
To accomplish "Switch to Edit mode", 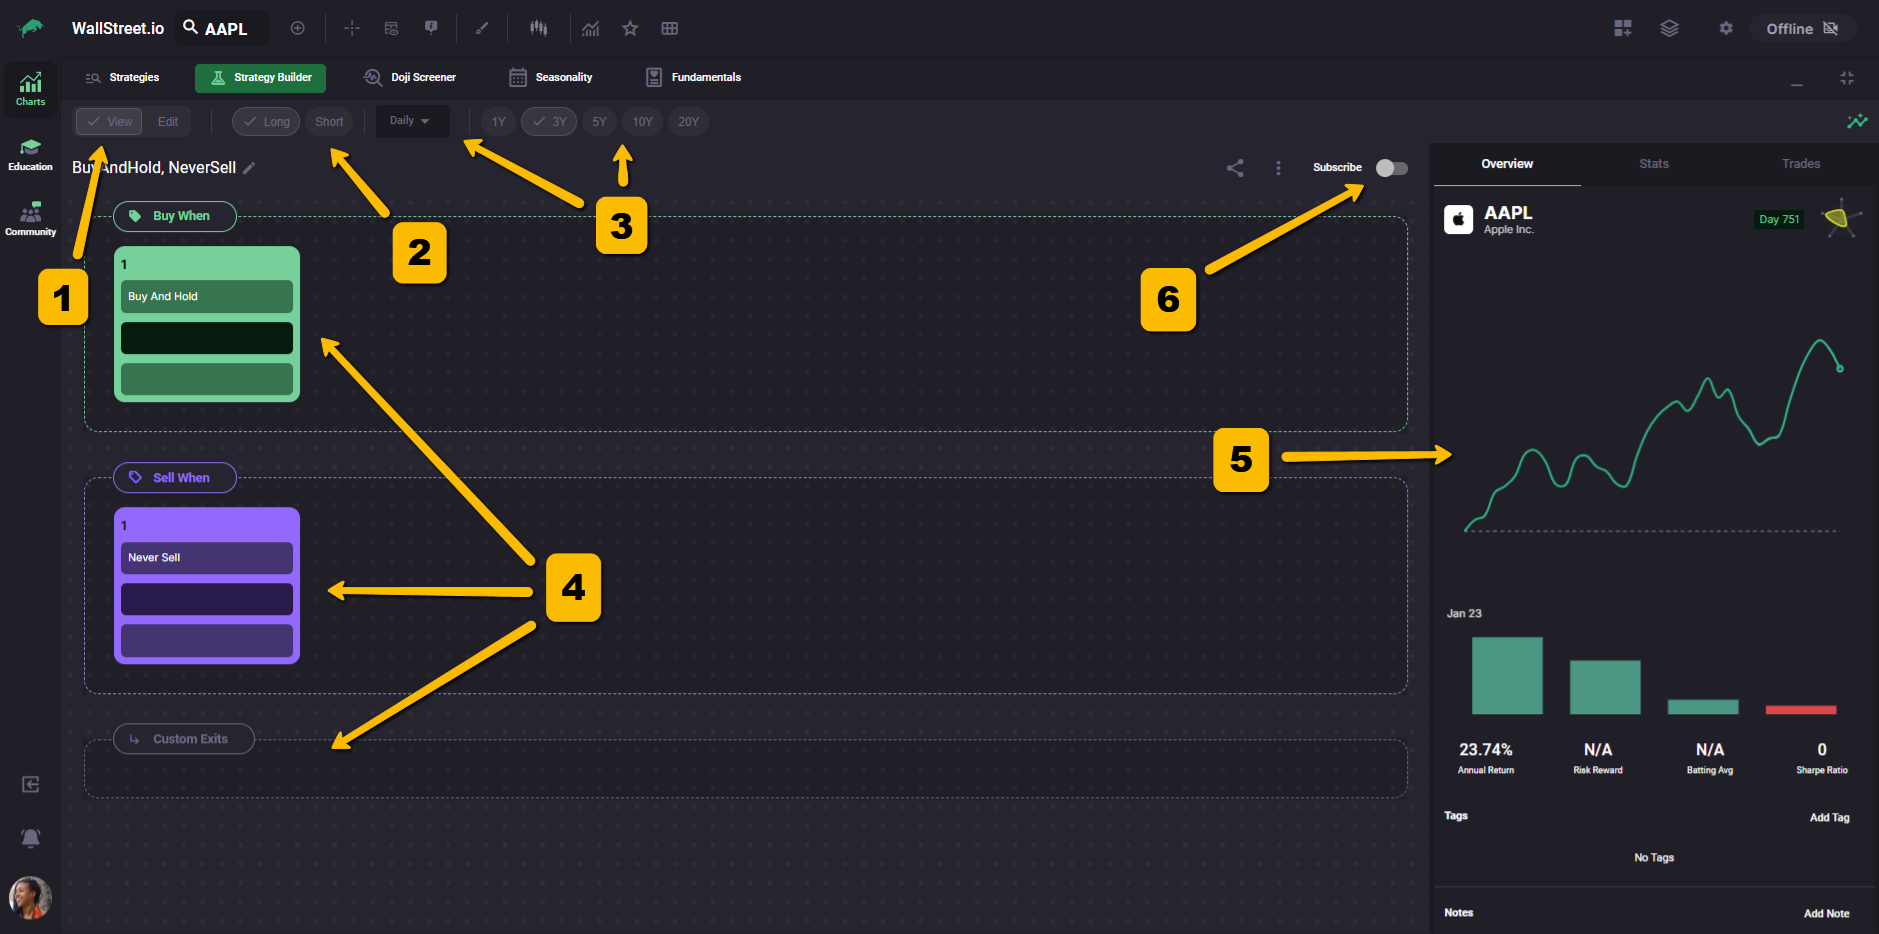I will 168,122.
